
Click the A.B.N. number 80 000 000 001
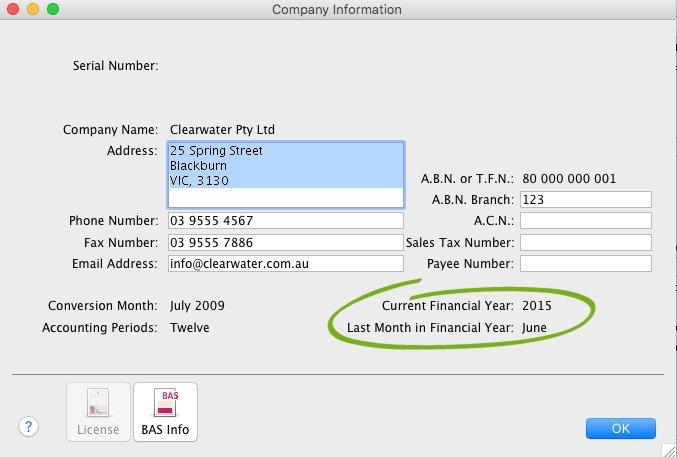coord(570,180)
